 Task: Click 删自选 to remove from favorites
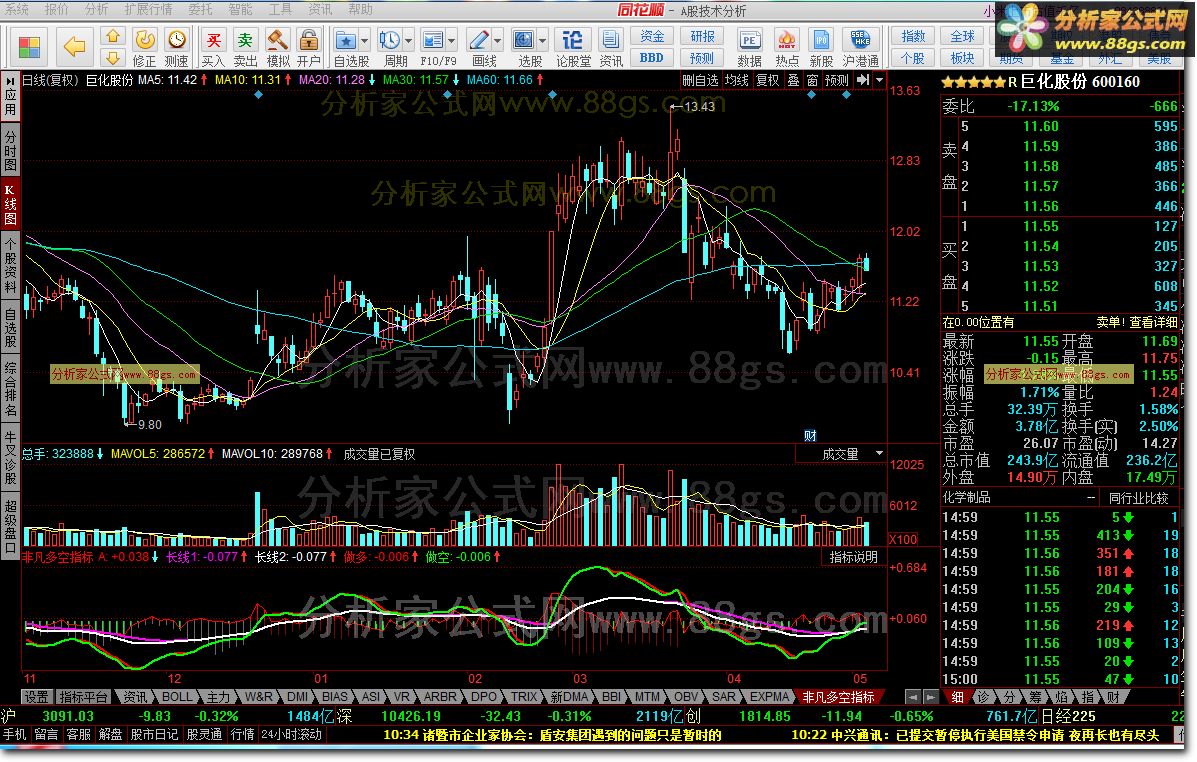point(700,80)
